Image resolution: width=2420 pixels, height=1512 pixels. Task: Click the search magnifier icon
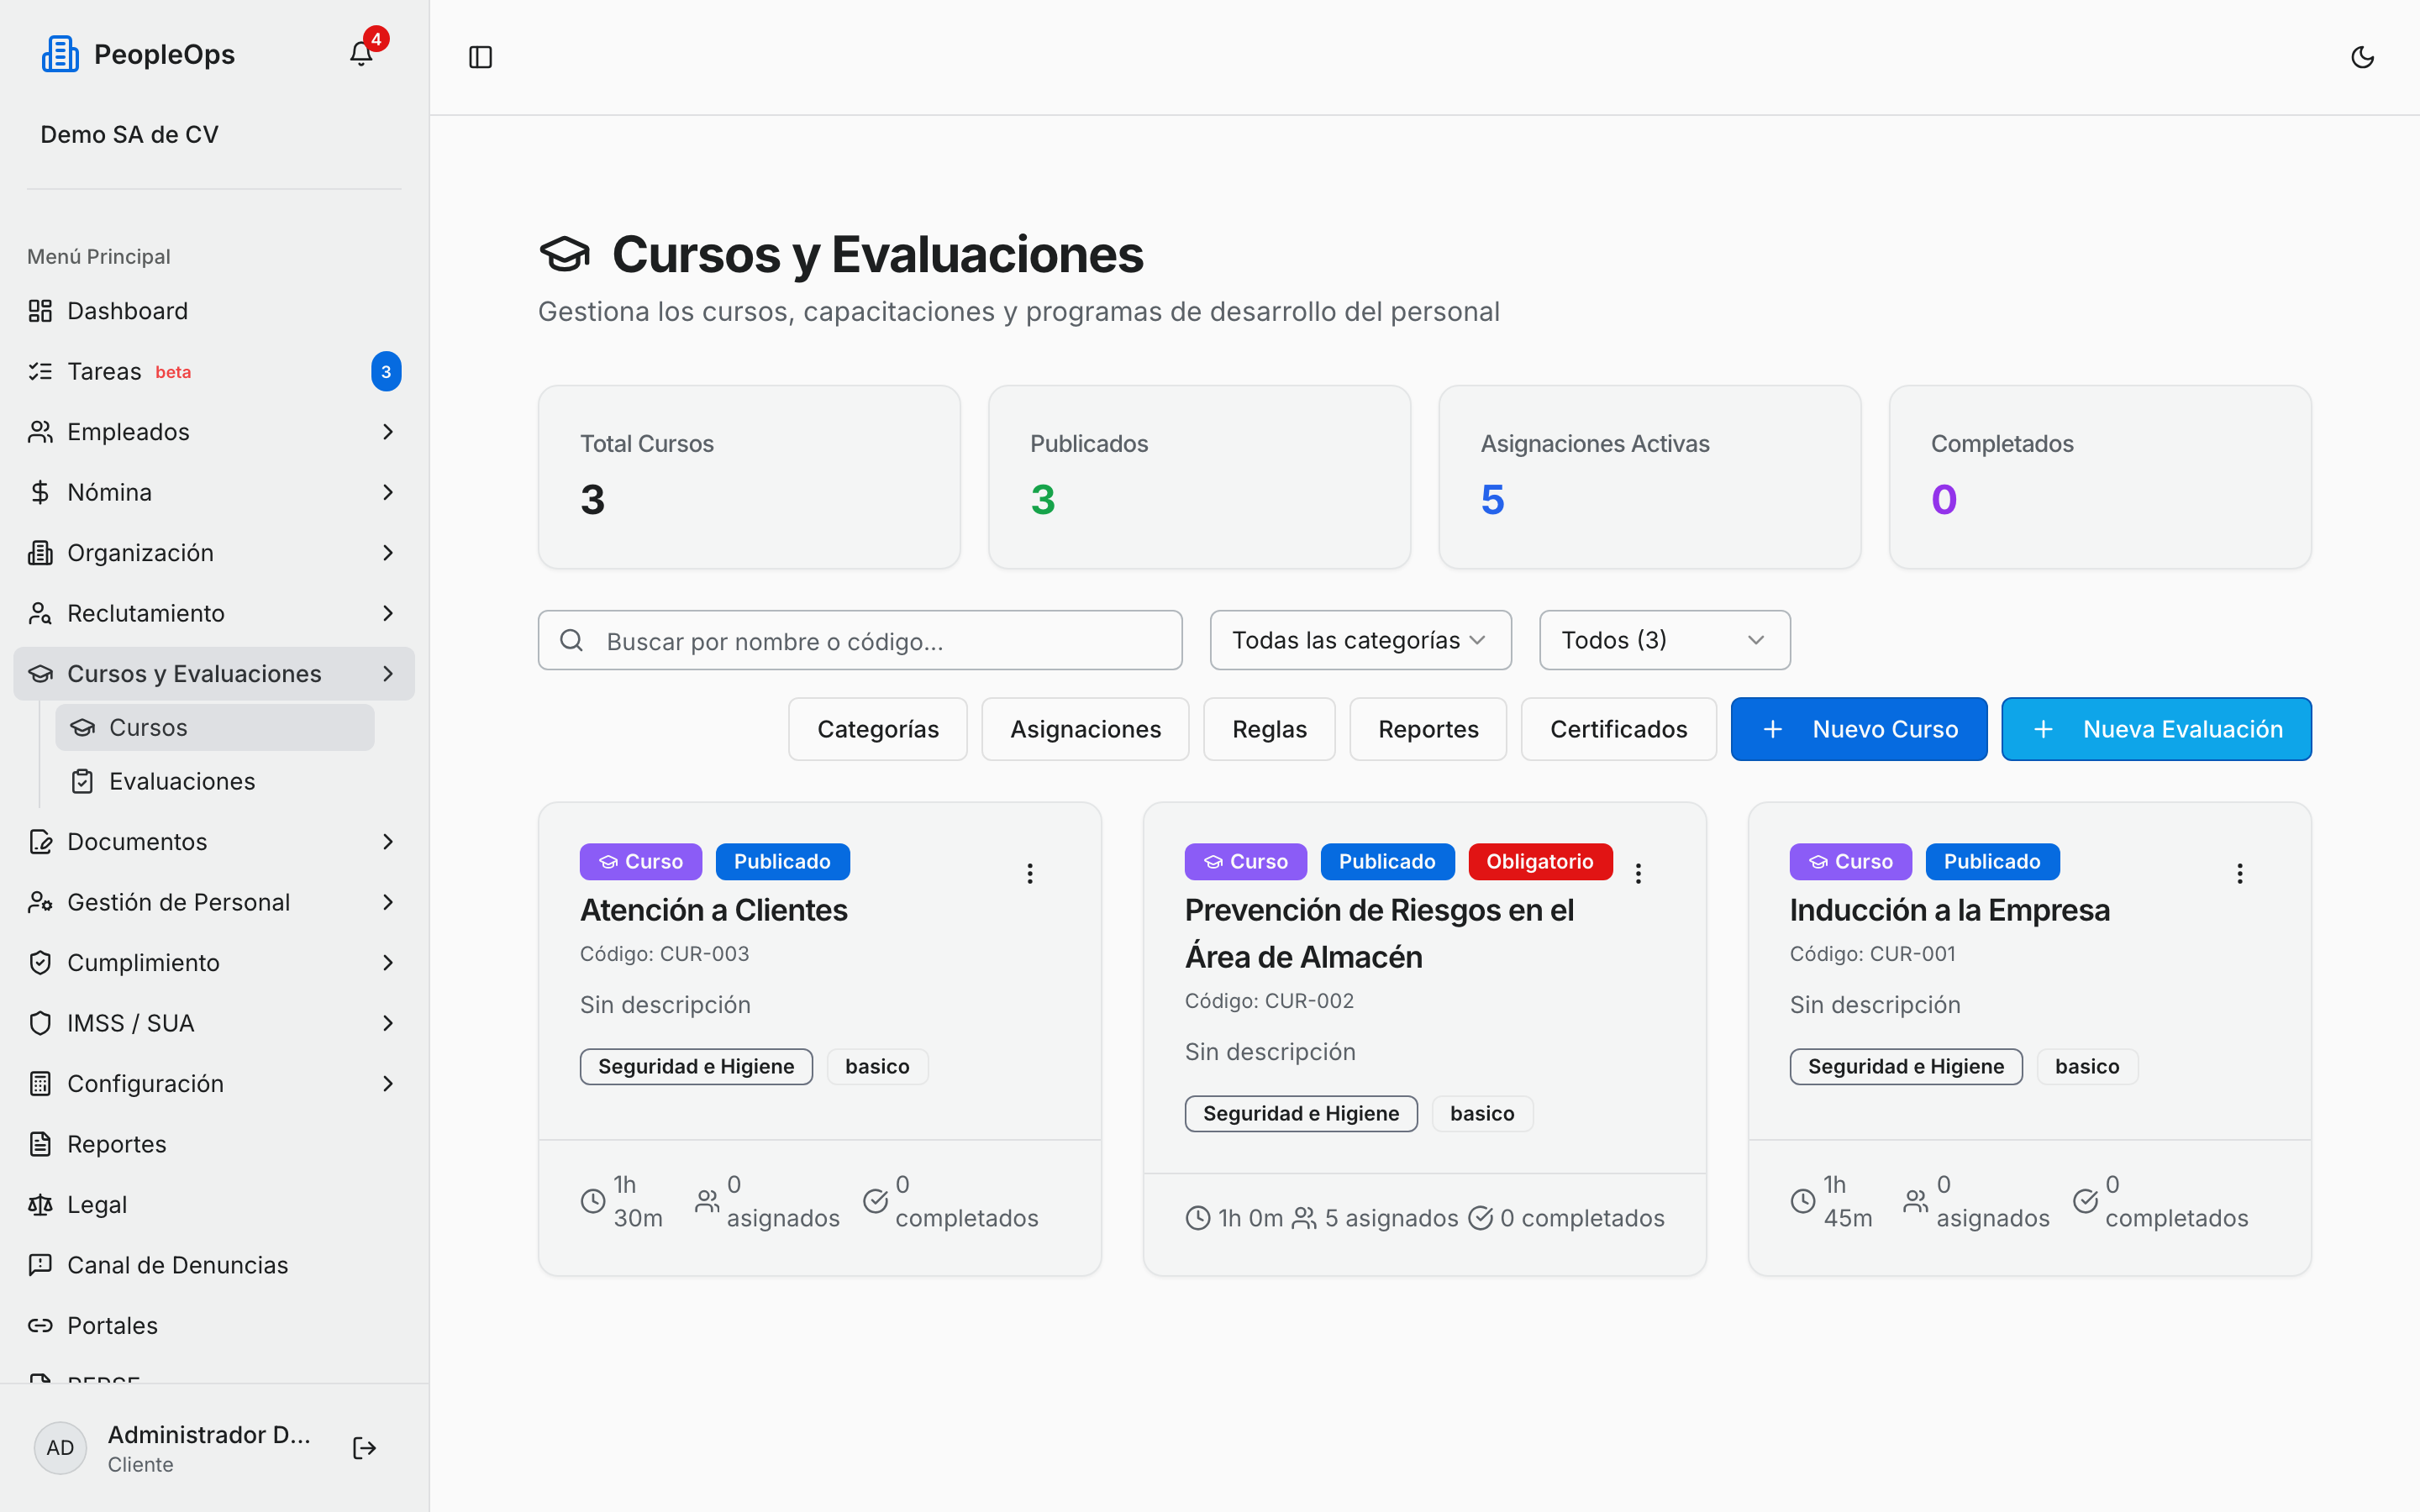click(571, 640)
